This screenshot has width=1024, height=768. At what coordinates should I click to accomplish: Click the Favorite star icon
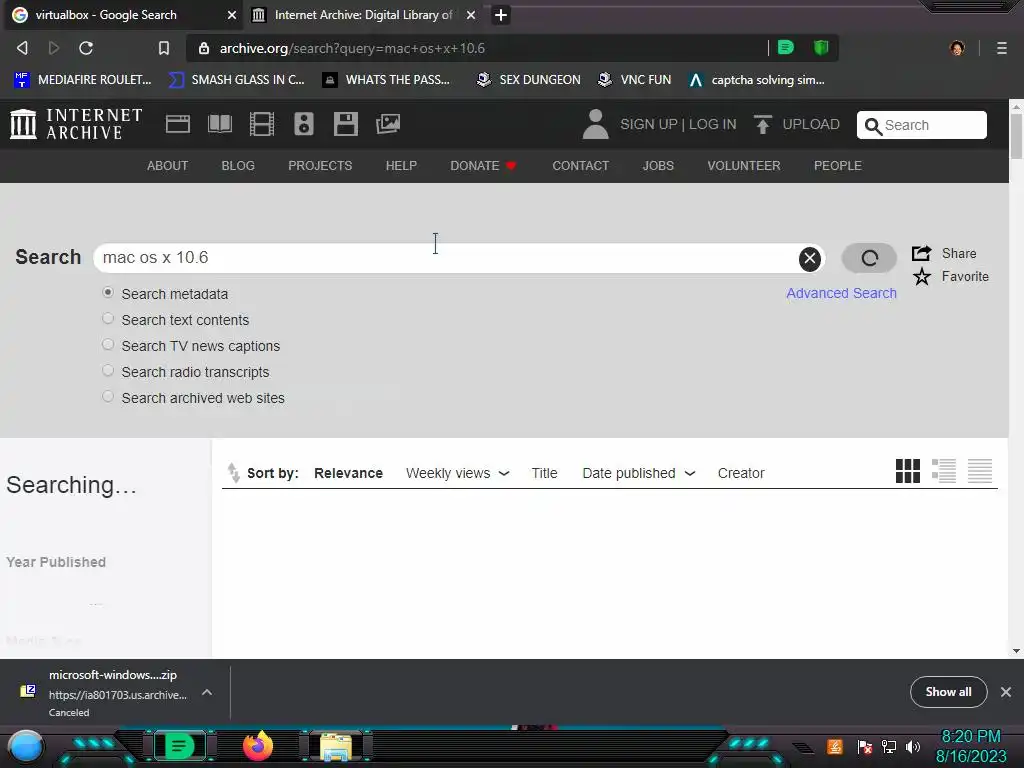[x=921, y=276]
